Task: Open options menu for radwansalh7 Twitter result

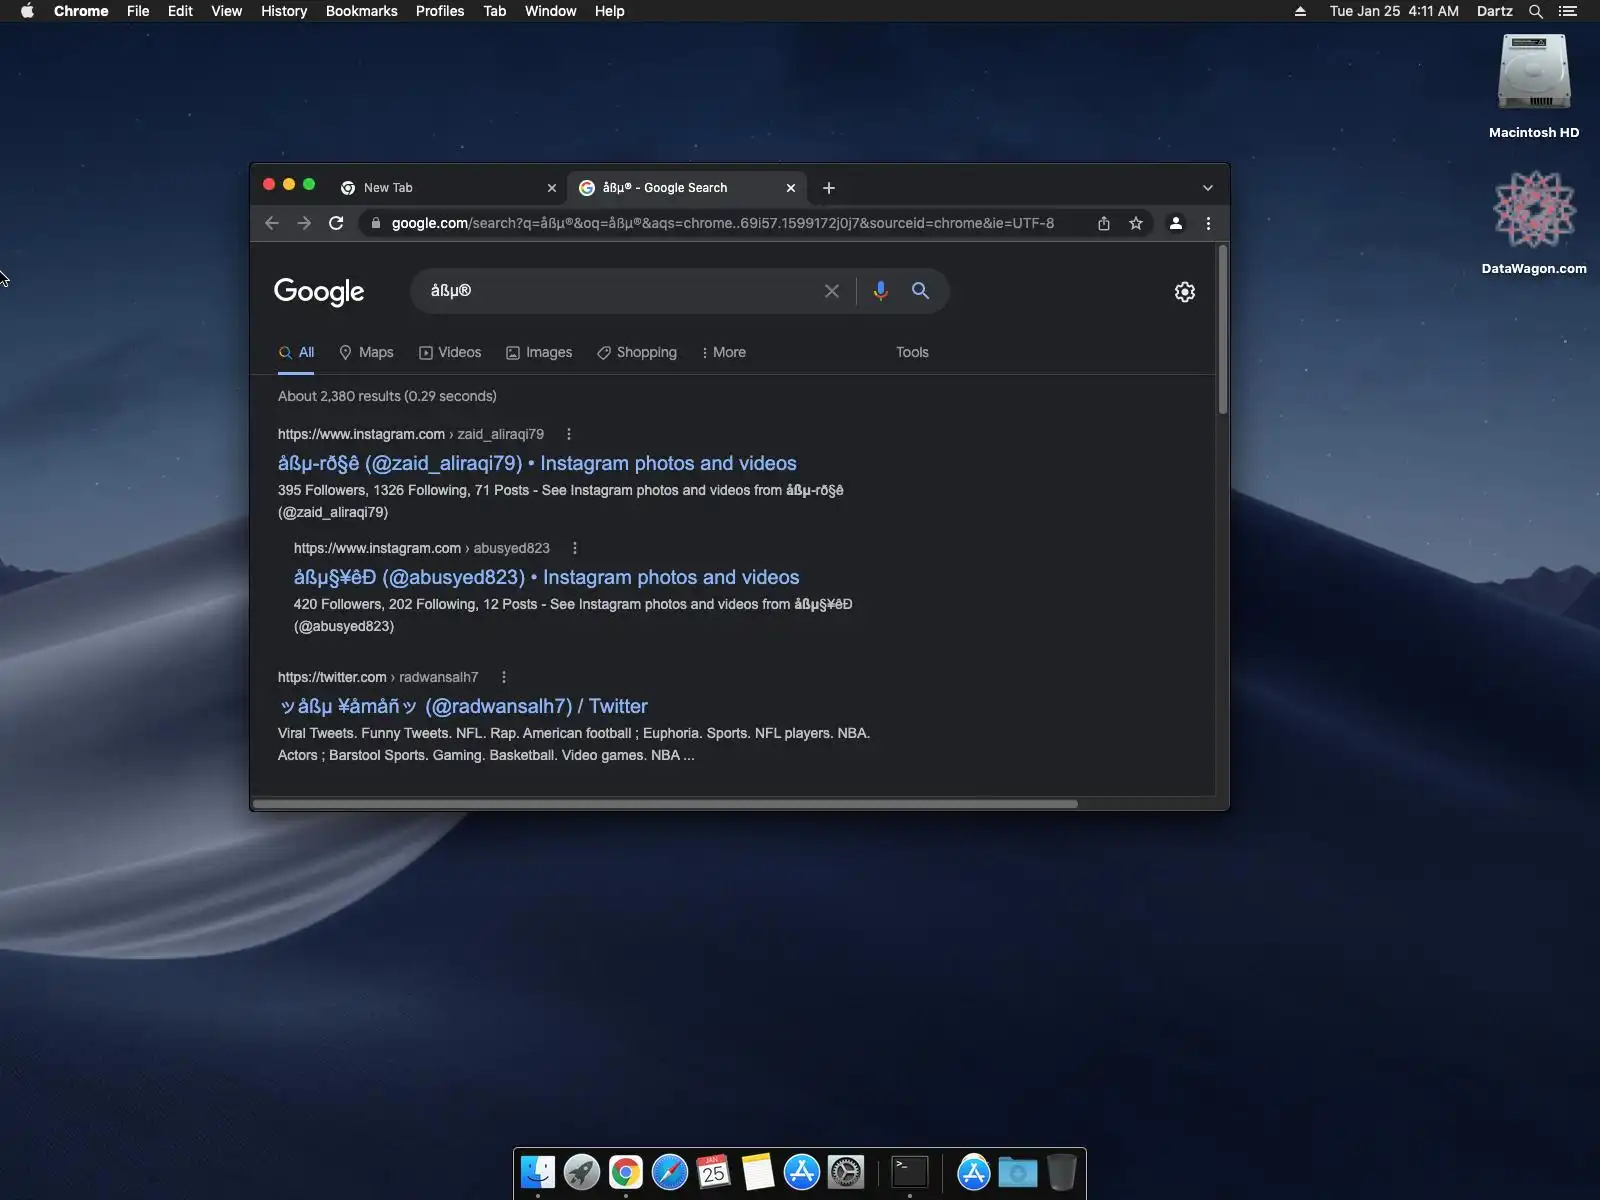Action: 504,677
